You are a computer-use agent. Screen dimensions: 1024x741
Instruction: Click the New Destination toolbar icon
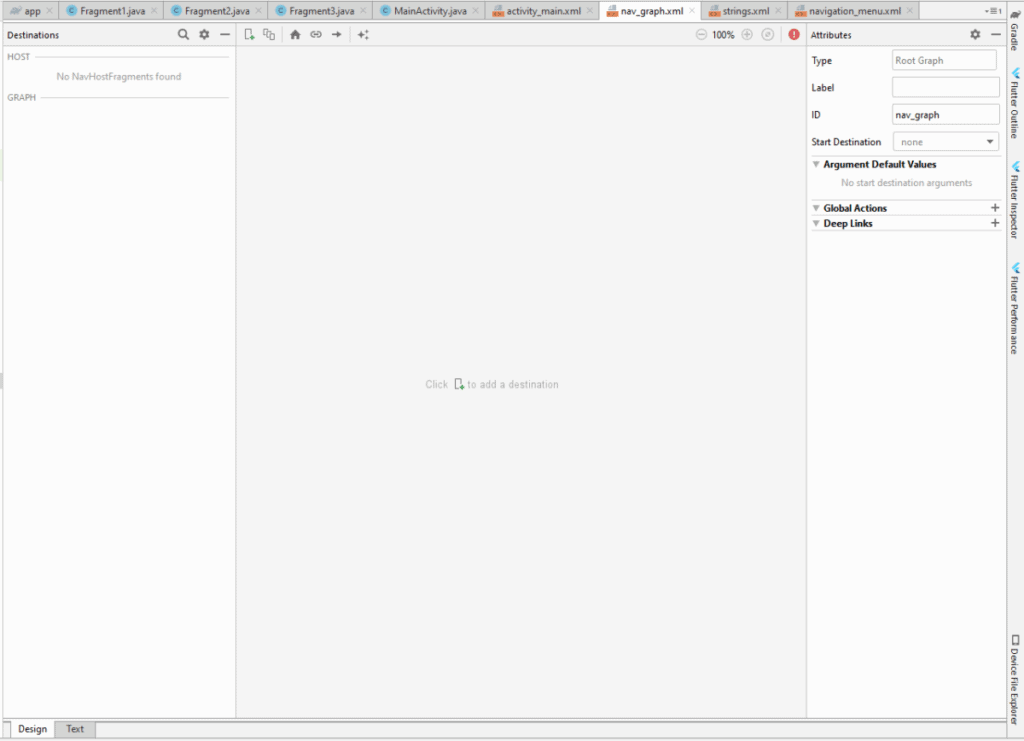tap(250, 34)
